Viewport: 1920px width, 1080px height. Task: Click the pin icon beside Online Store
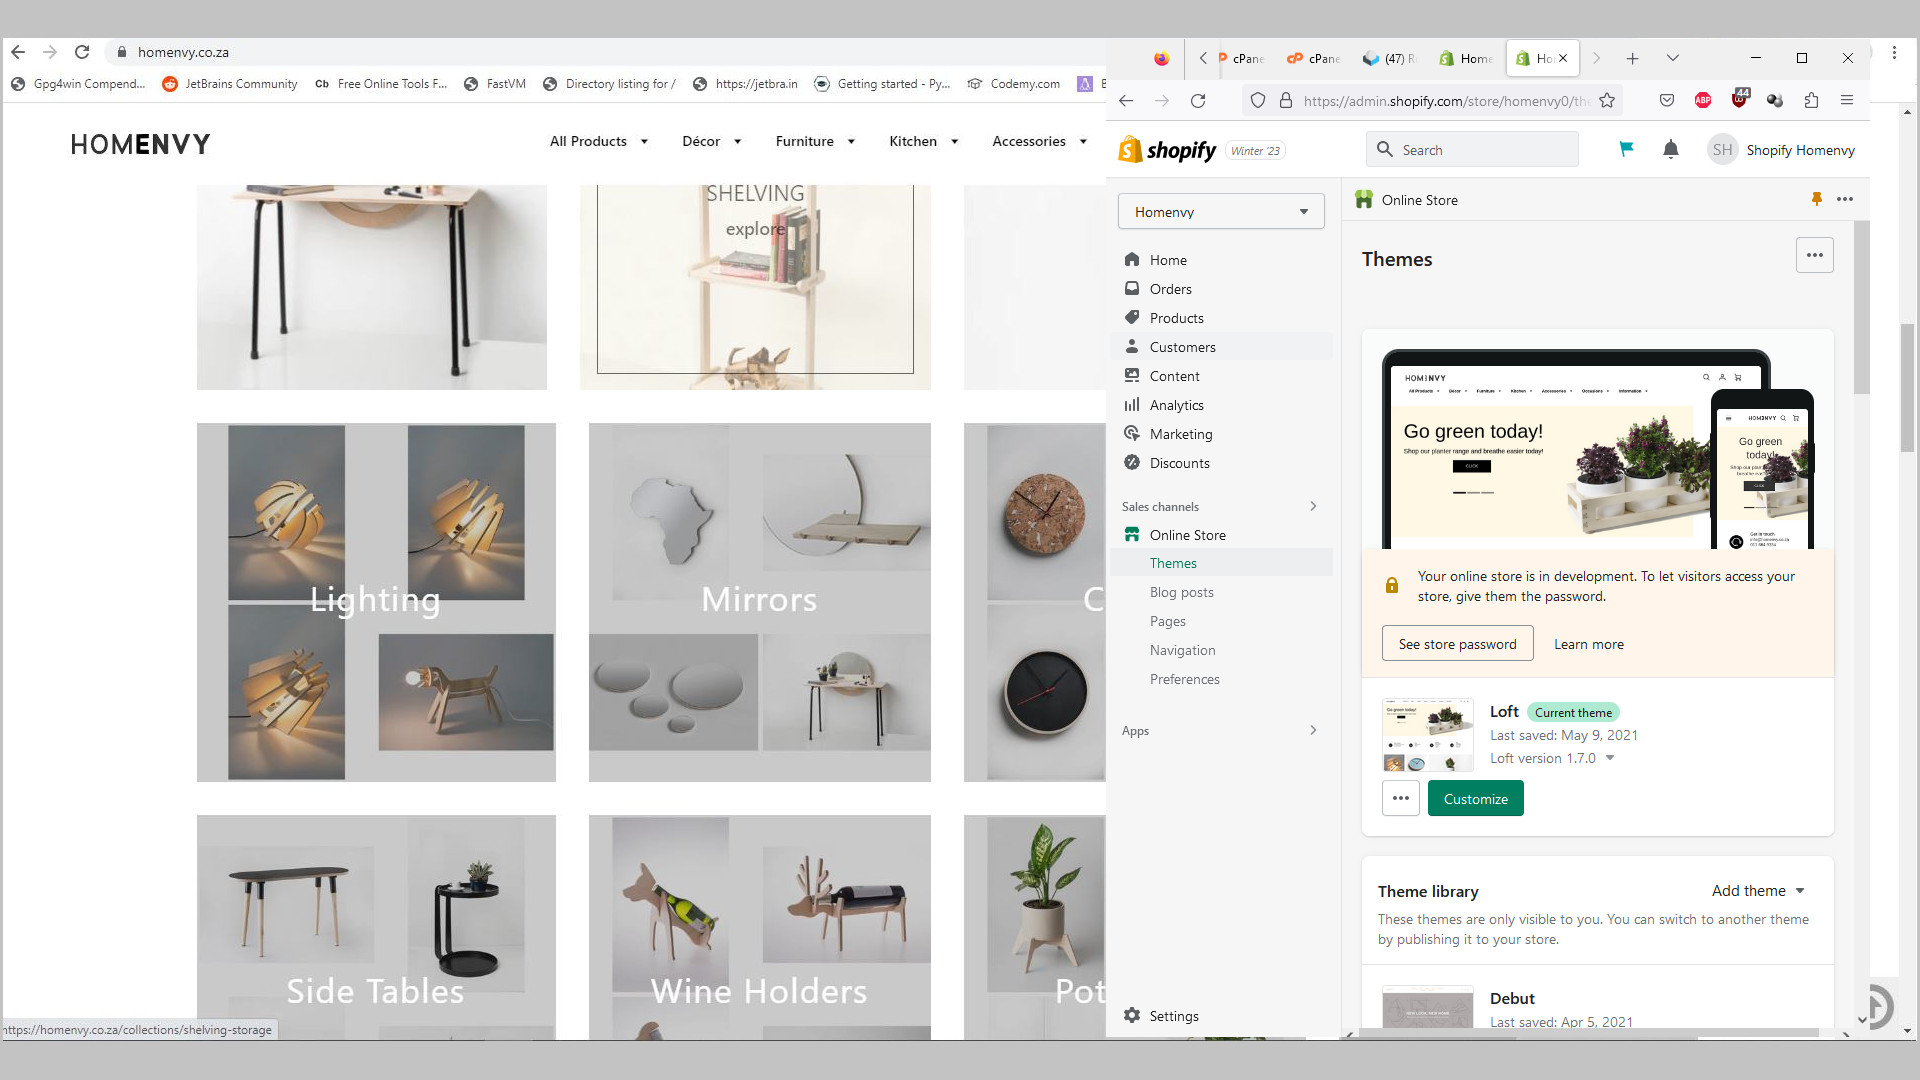1816,199
